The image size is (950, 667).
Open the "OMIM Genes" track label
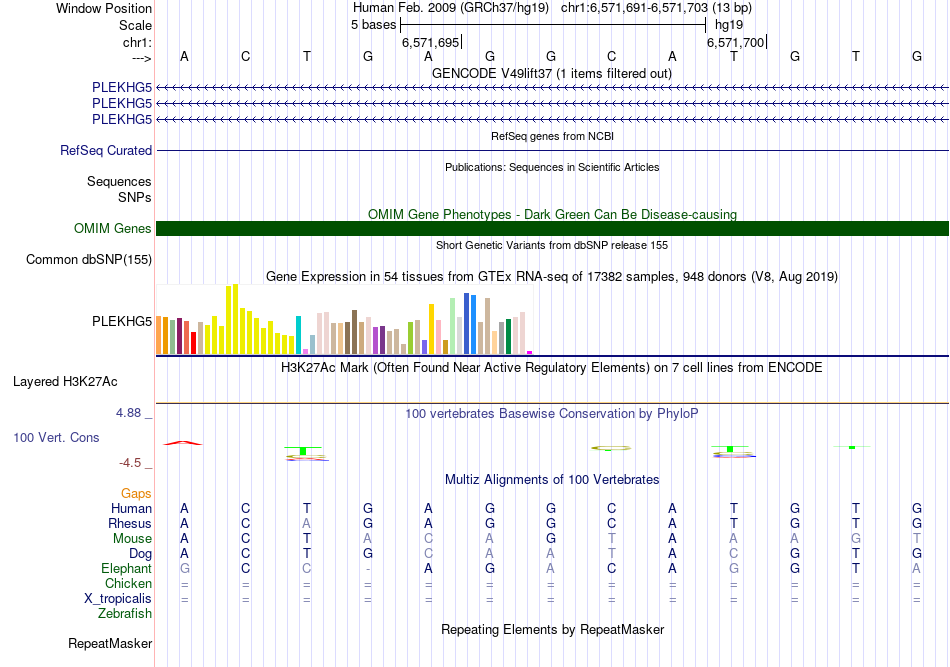click(x=113, y=228)
